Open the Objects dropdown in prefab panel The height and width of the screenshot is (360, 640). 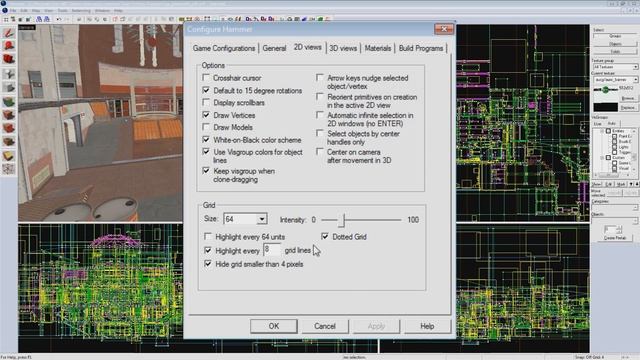[636, 220]
